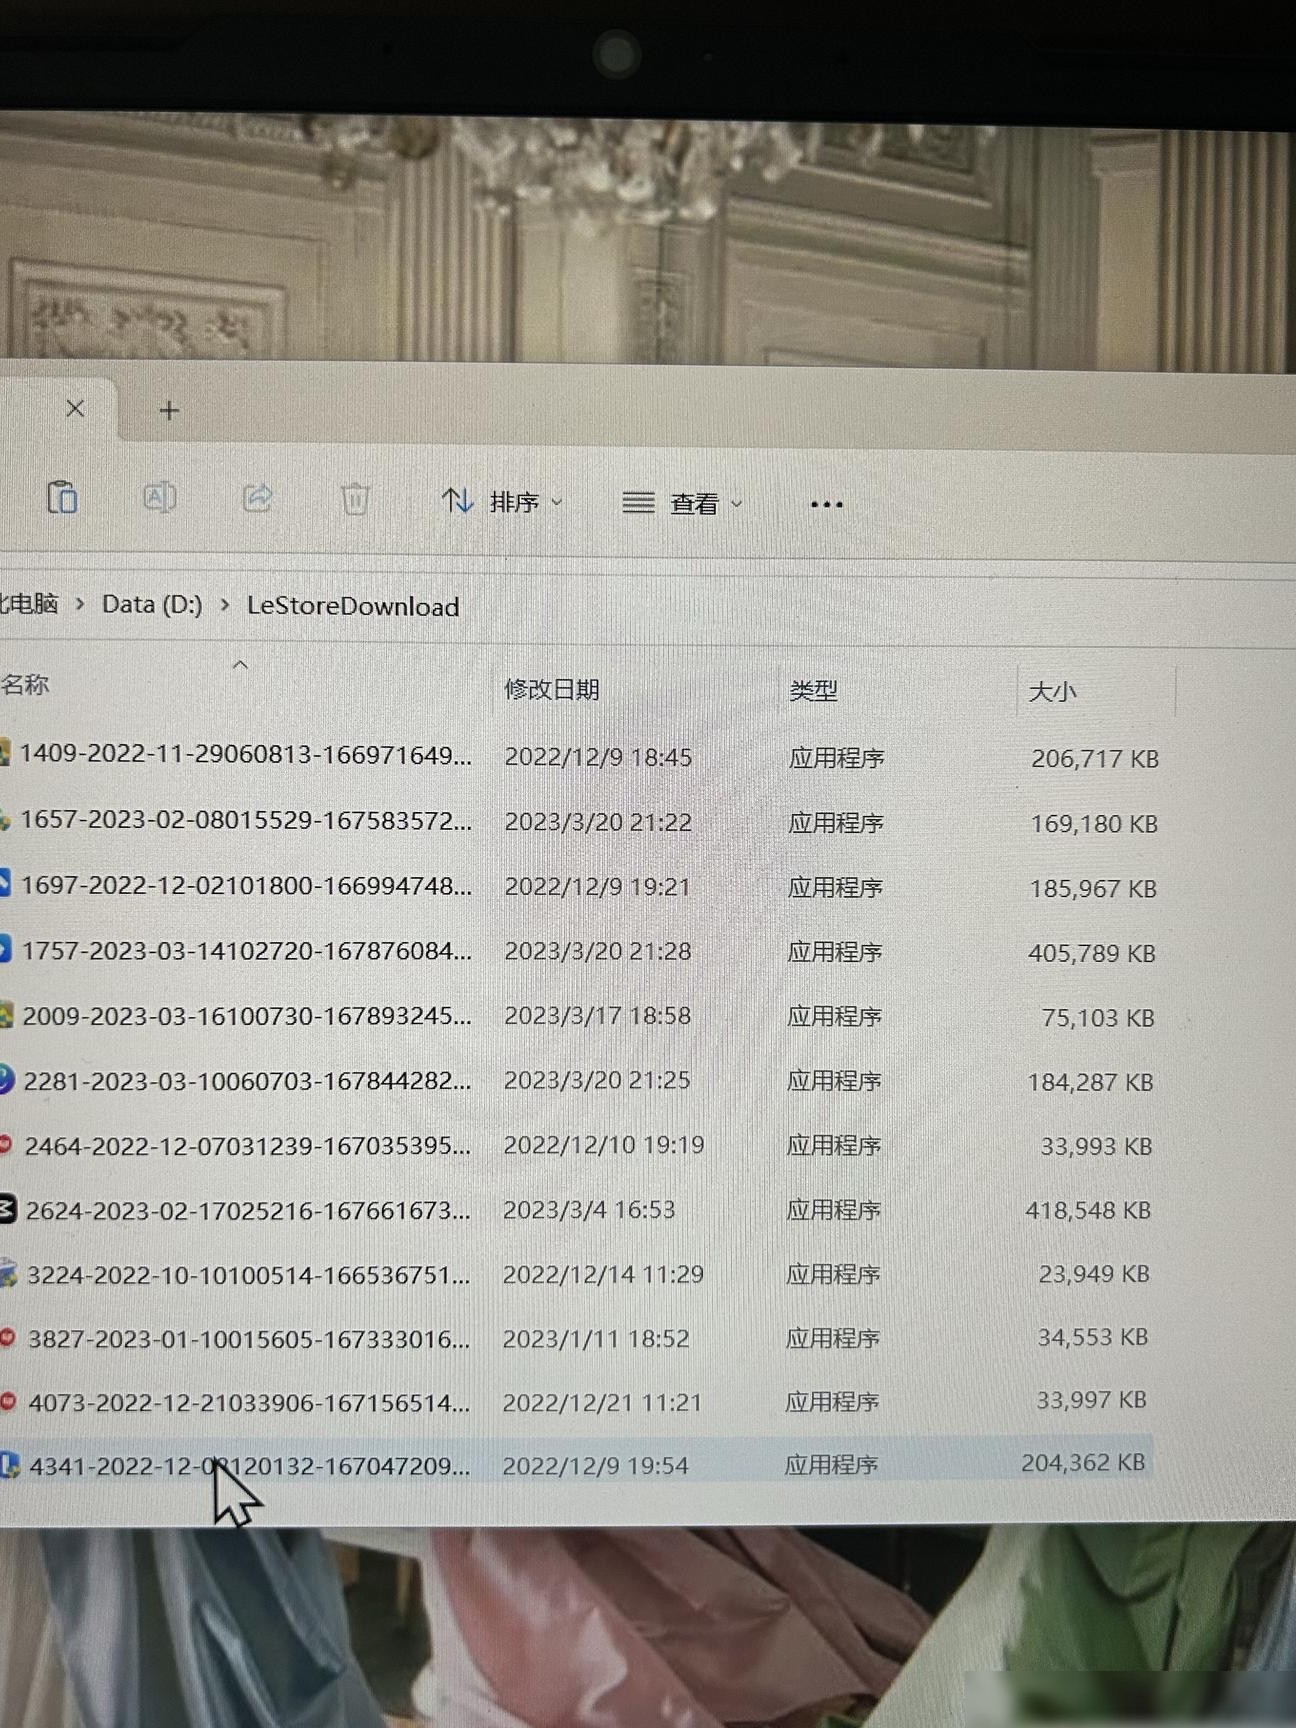The image size is (1296, 1728).
Task: Click the icon of file 3827-2023-01-10015605
Action: coord(8,1338)
